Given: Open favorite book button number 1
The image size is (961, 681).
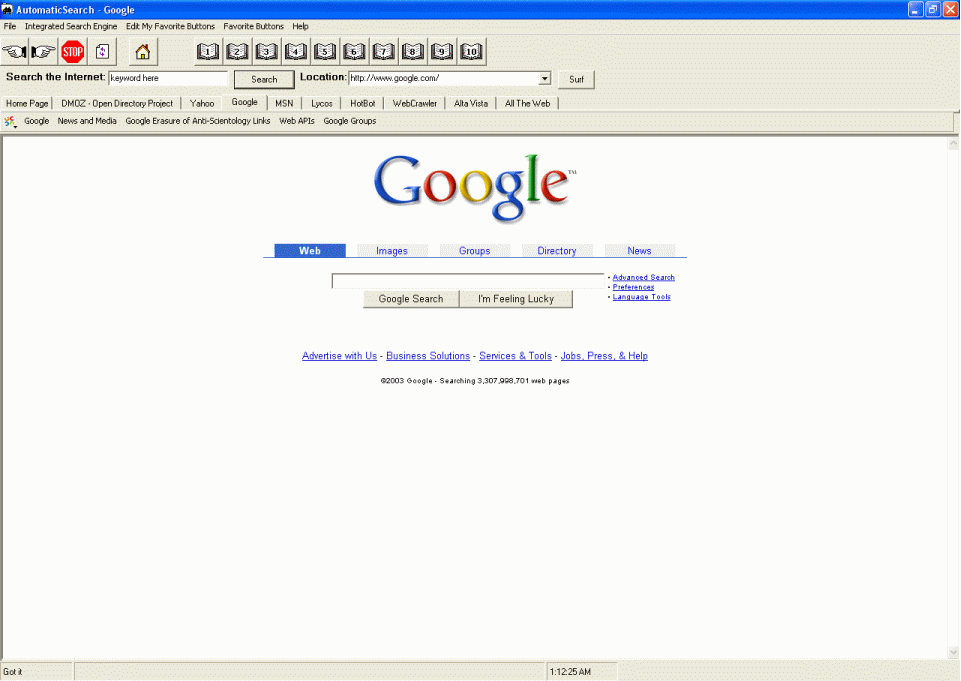Looking at the screenshot, I should [x=208, y=51].
